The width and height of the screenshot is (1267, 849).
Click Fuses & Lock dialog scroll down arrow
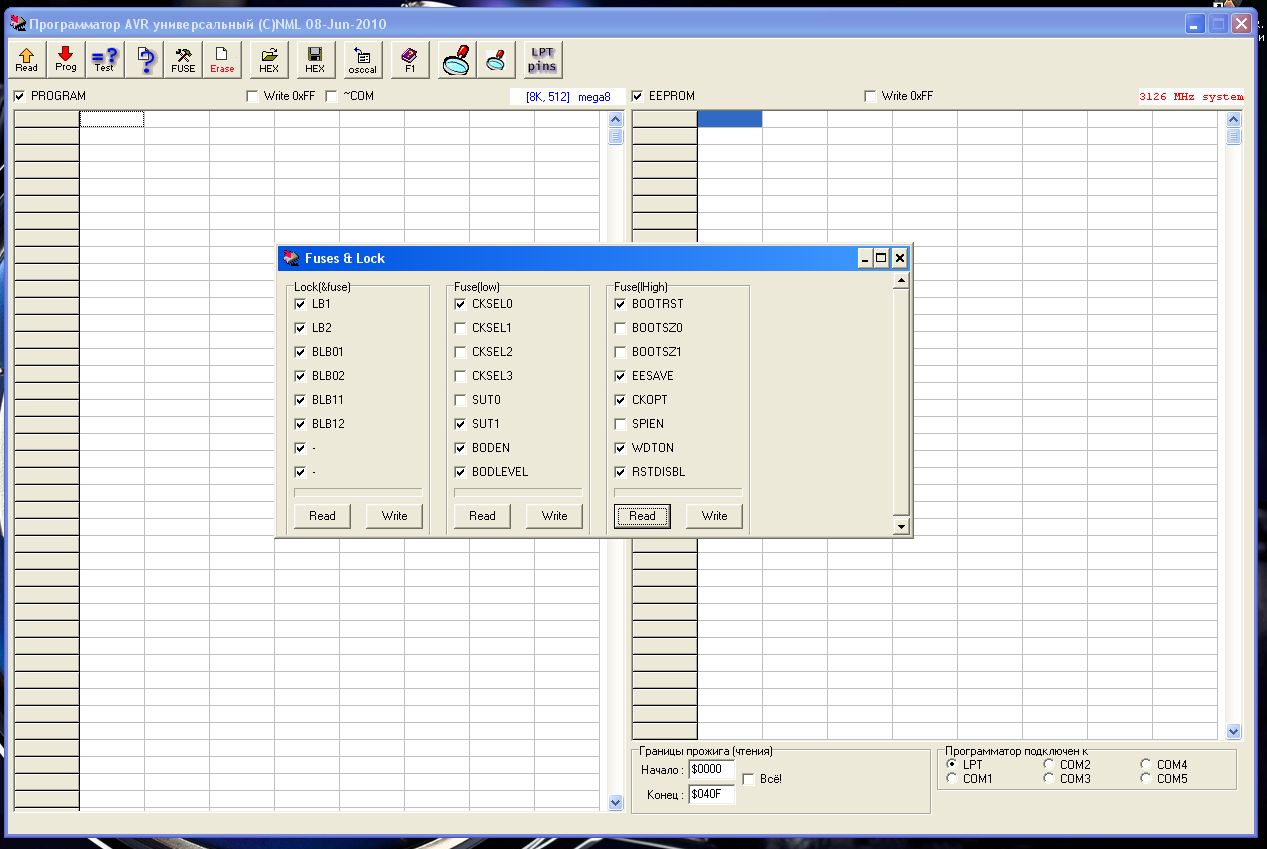pos(900,526)
